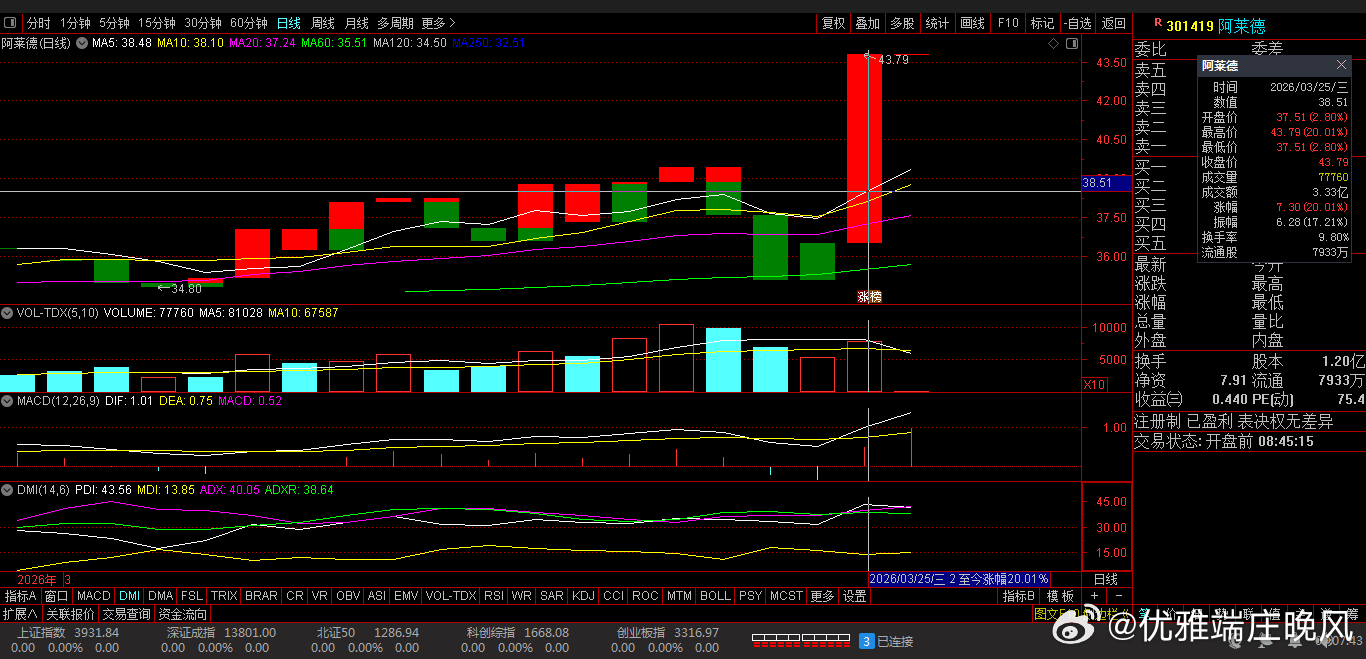This screenshot has height=659, width=1366.
Task: Toggle 复权 price adjustment
Action: [x=833, y=23]
